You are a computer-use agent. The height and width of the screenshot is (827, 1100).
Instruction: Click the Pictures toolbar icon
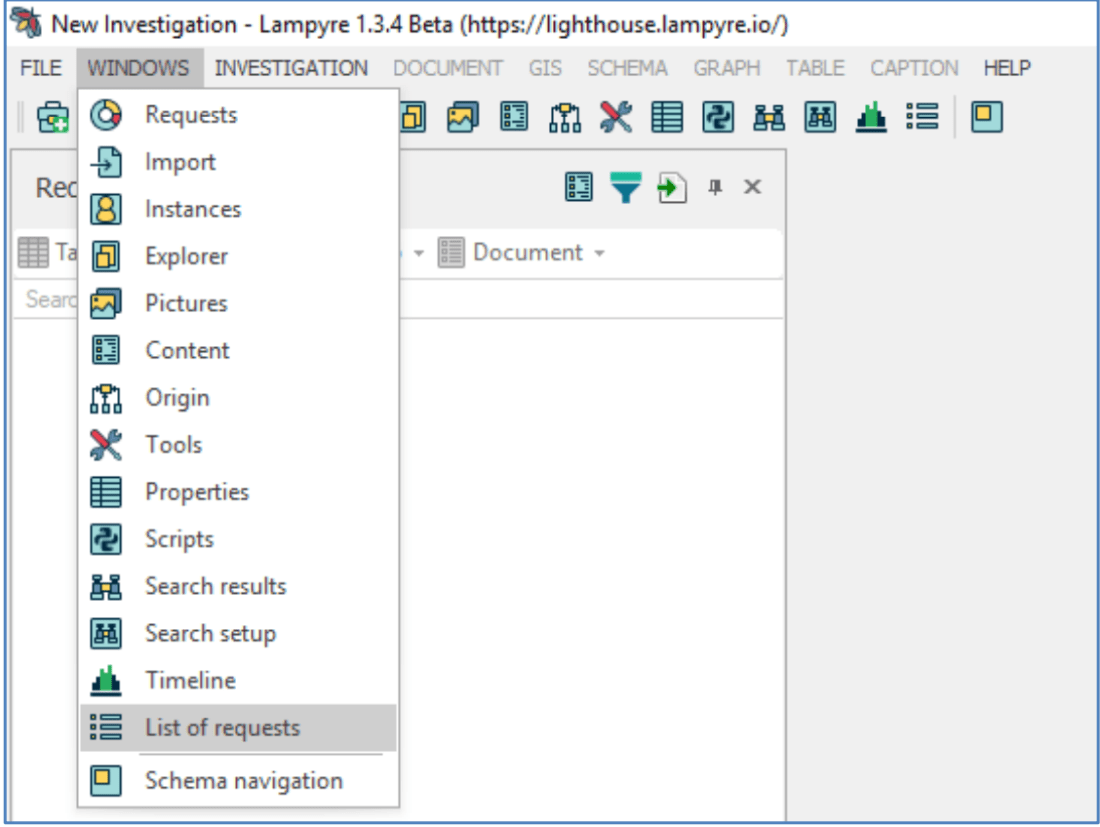[x=462, y=117]
